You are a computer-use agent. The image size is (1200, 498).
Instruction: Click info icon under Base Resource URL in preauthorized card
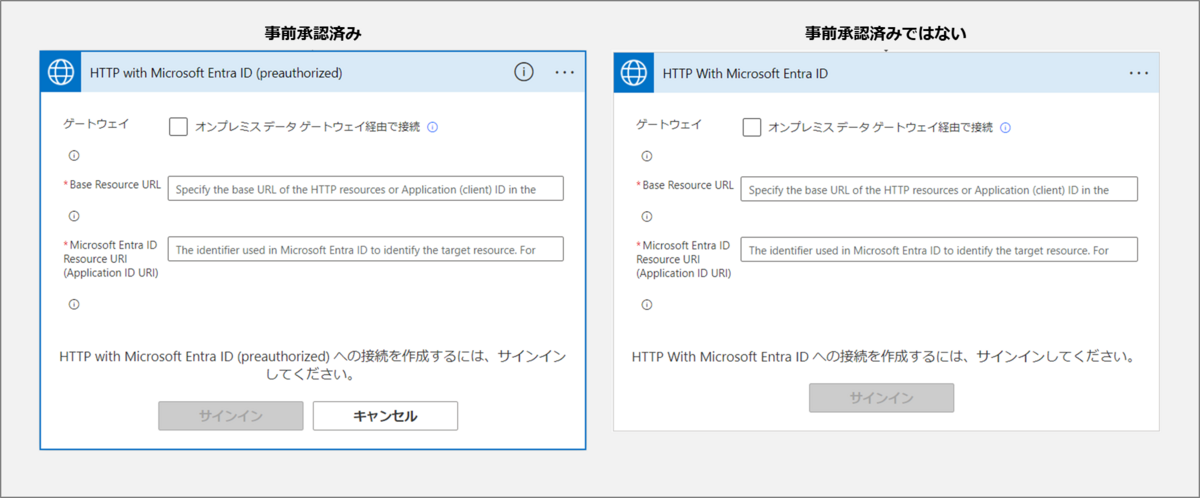(73, 216)
